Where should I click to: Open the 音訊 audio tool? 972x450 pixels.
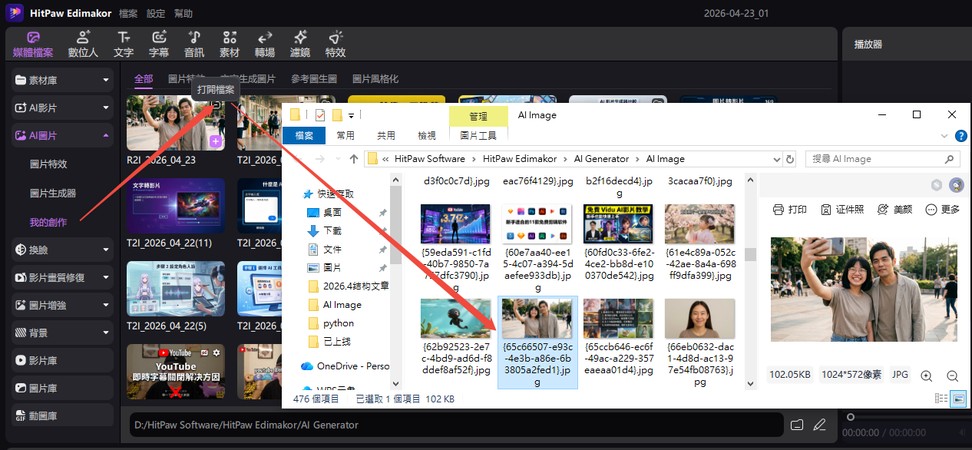point(194,45)
